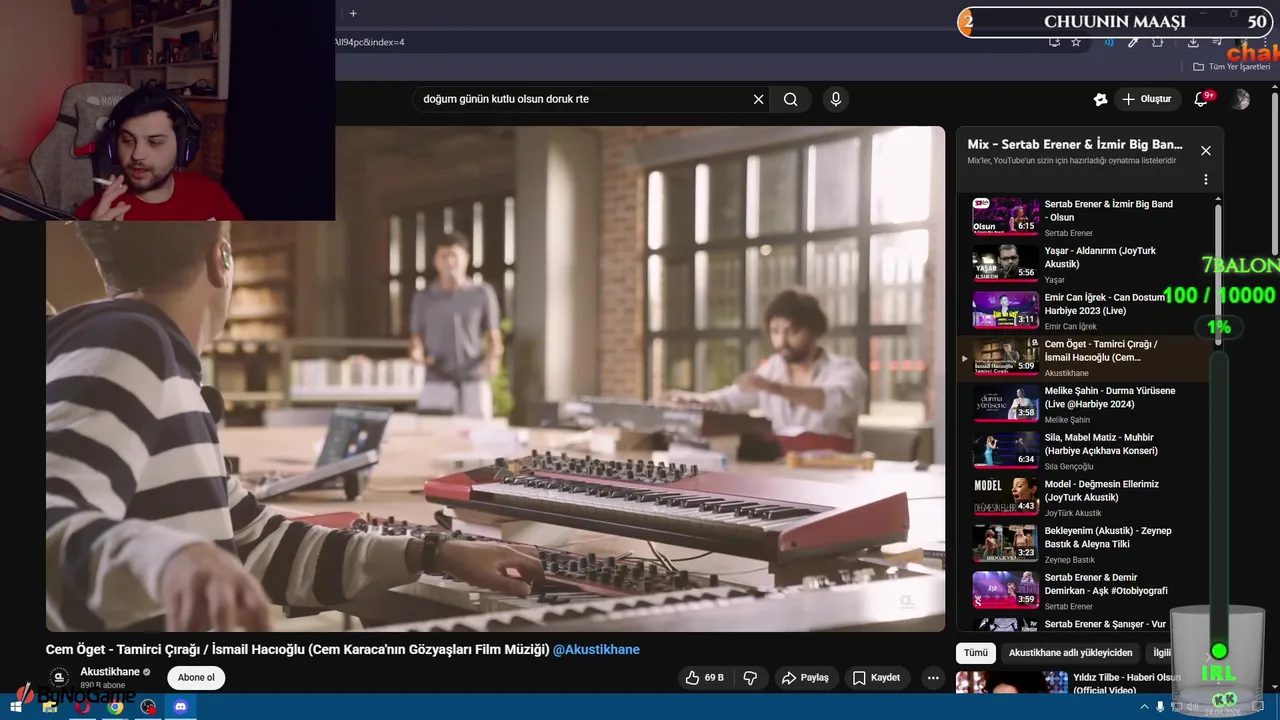Image resolution: width=1280 pixels, height=720 pixels.
Task: Open system volume speaker icon
Action: pyautogui.click(x=1192, y=707)
